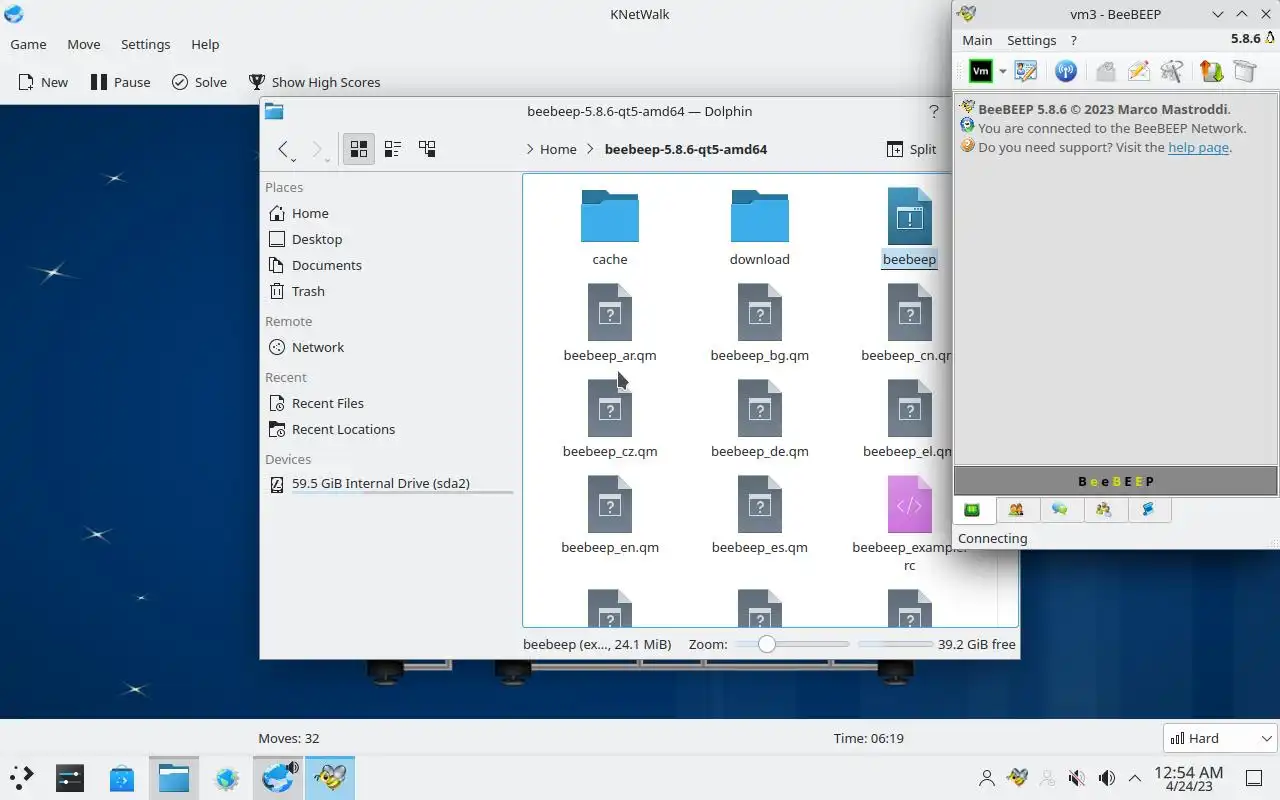This screenshot has width=1280, height=800.
Task: Click the forward arrow in Dolphin
Action: click(x=318, y=149)
